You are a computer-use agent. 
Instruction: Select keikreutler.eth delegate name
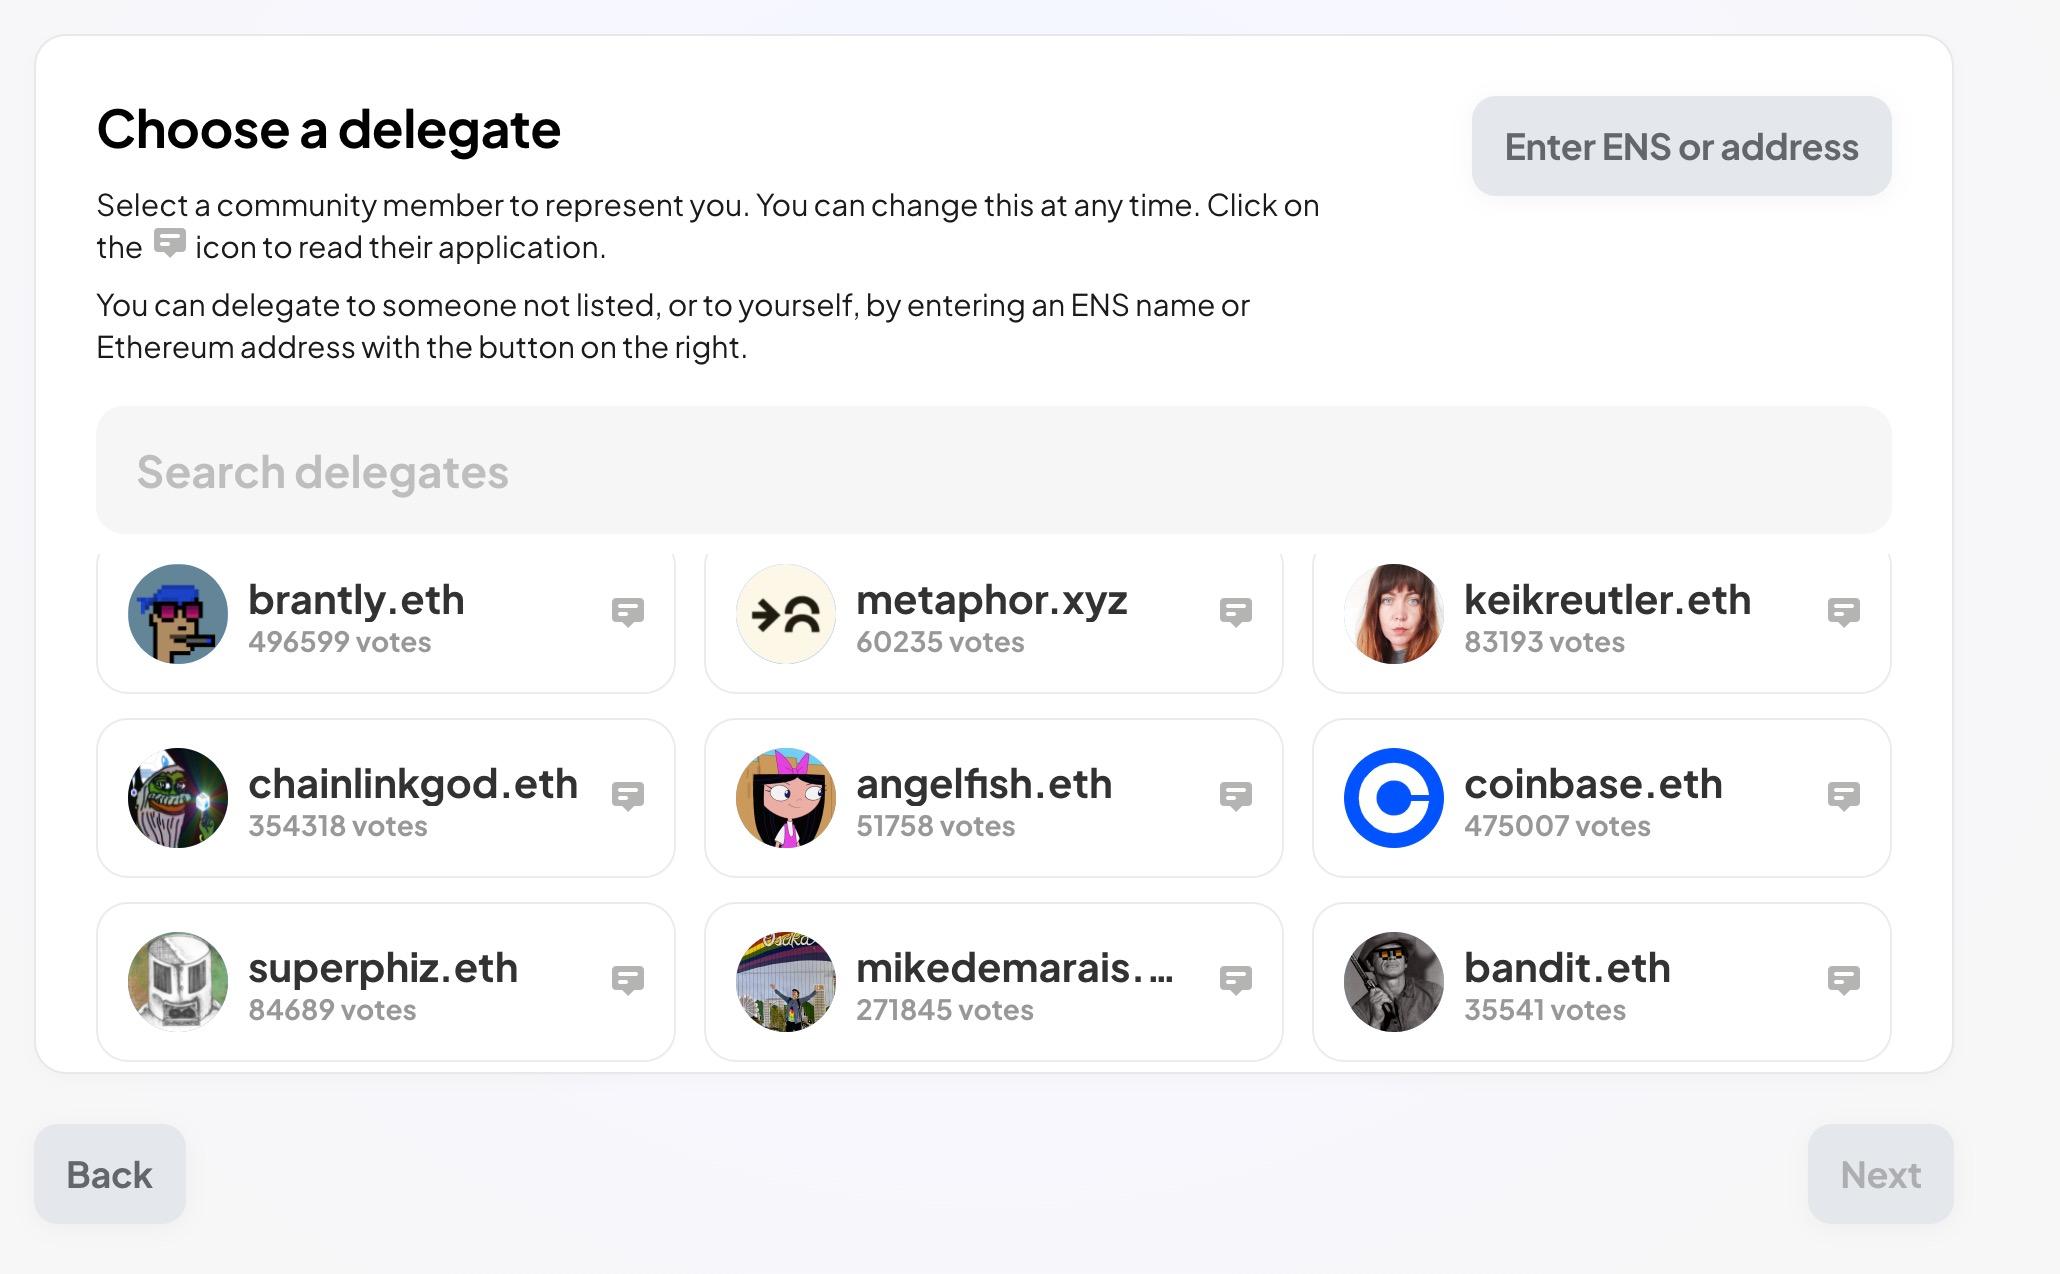(1607, 601)
